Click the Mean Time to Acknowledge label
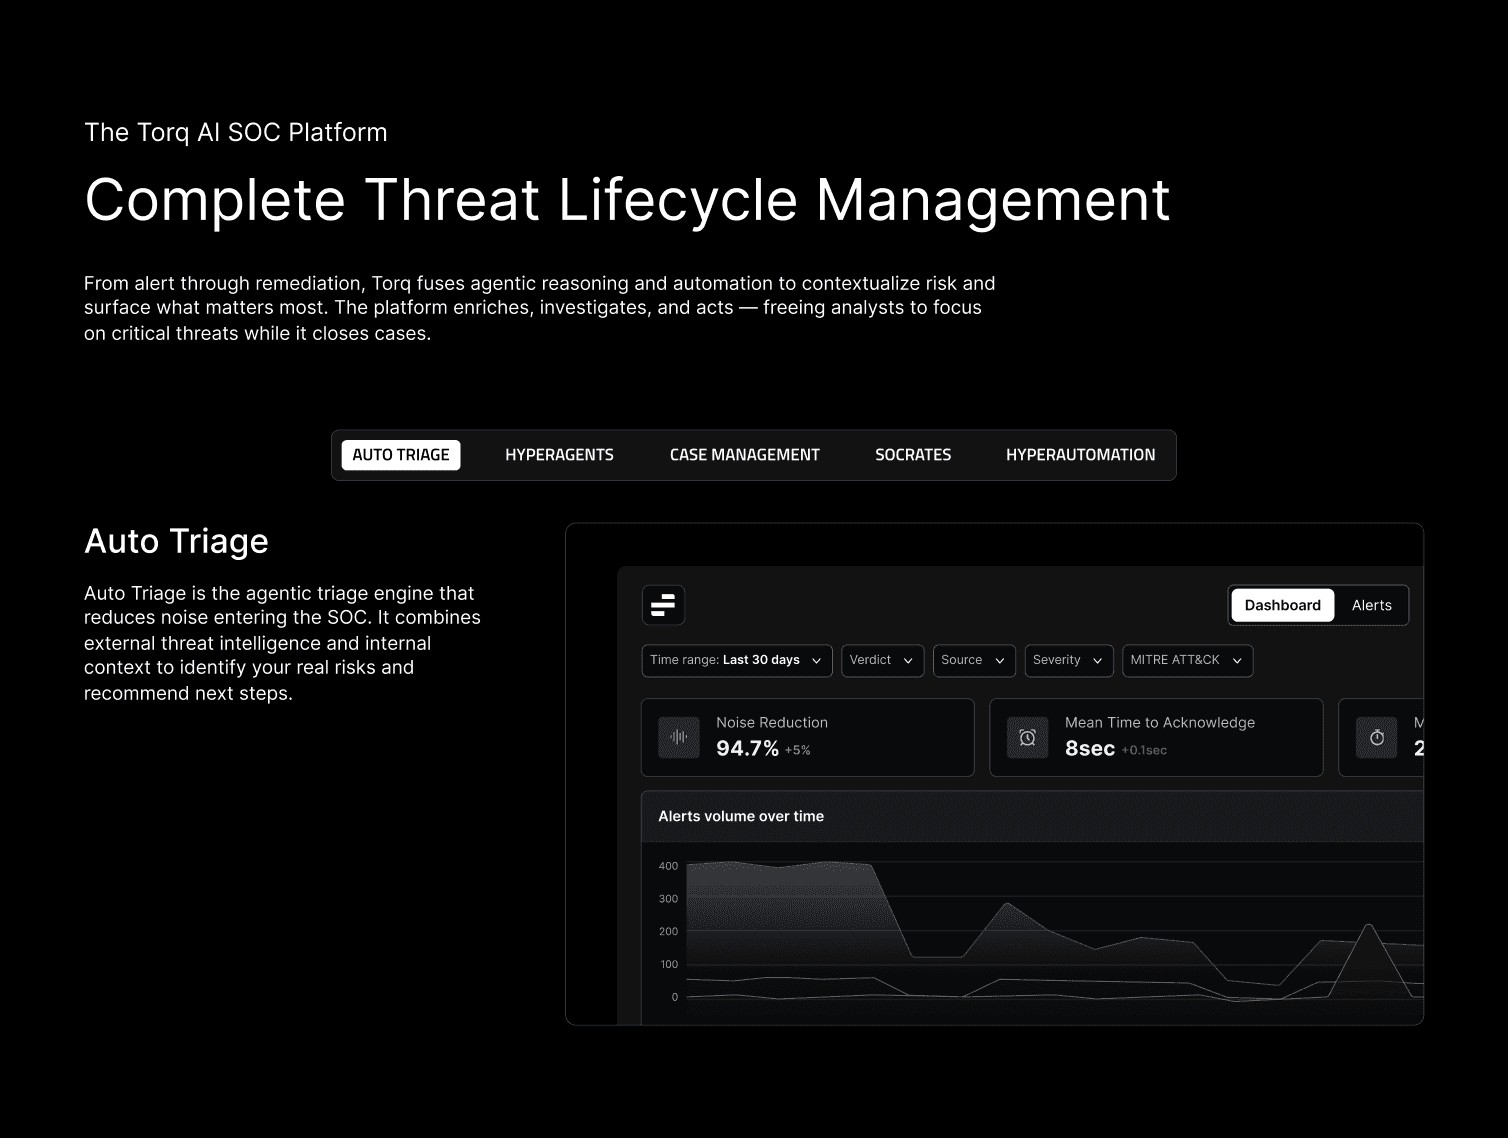1508x1138 pixels. coord(1159,722)
